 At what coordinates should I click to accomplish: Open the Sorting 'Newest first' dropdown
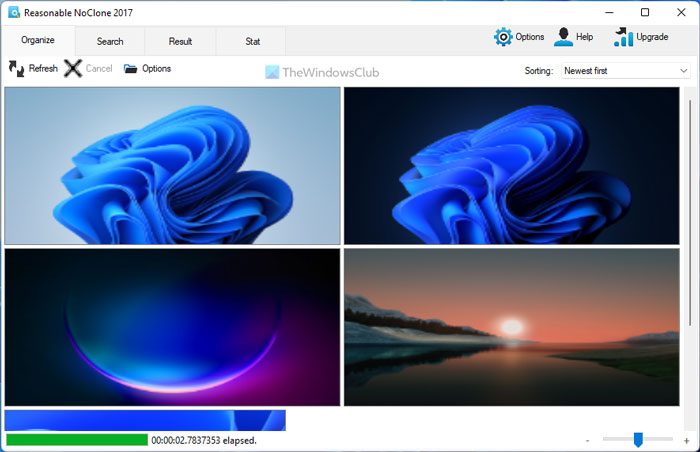tap(625, 71)
